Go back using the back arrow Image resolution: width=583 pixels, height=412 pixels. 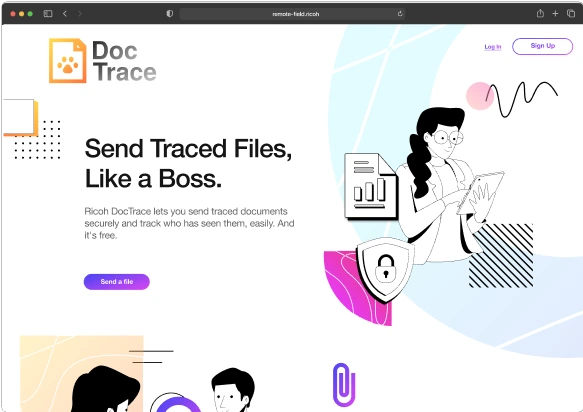pos(65,14)
